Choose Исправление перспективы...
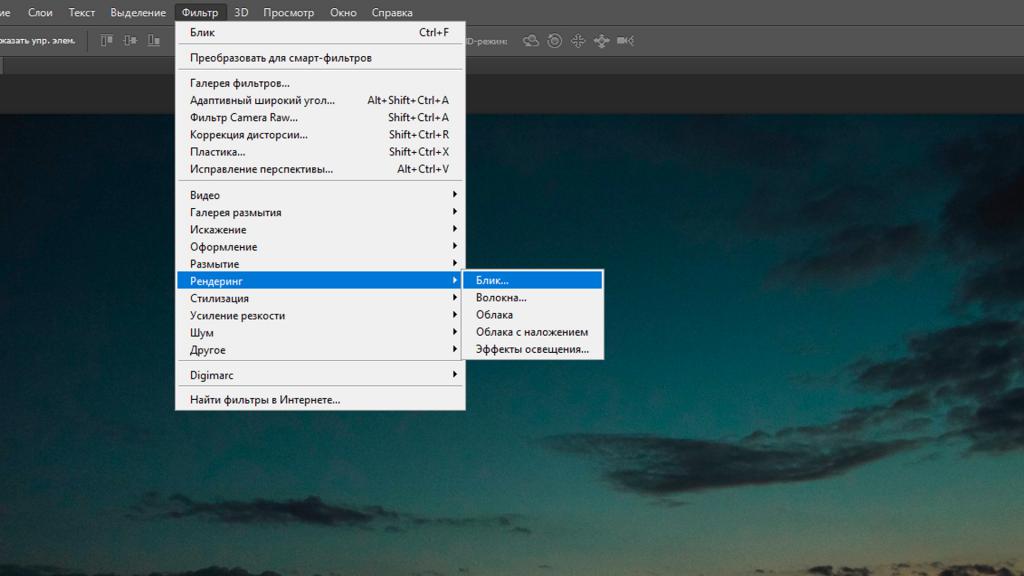The image size is (1024, 576). 320,169
